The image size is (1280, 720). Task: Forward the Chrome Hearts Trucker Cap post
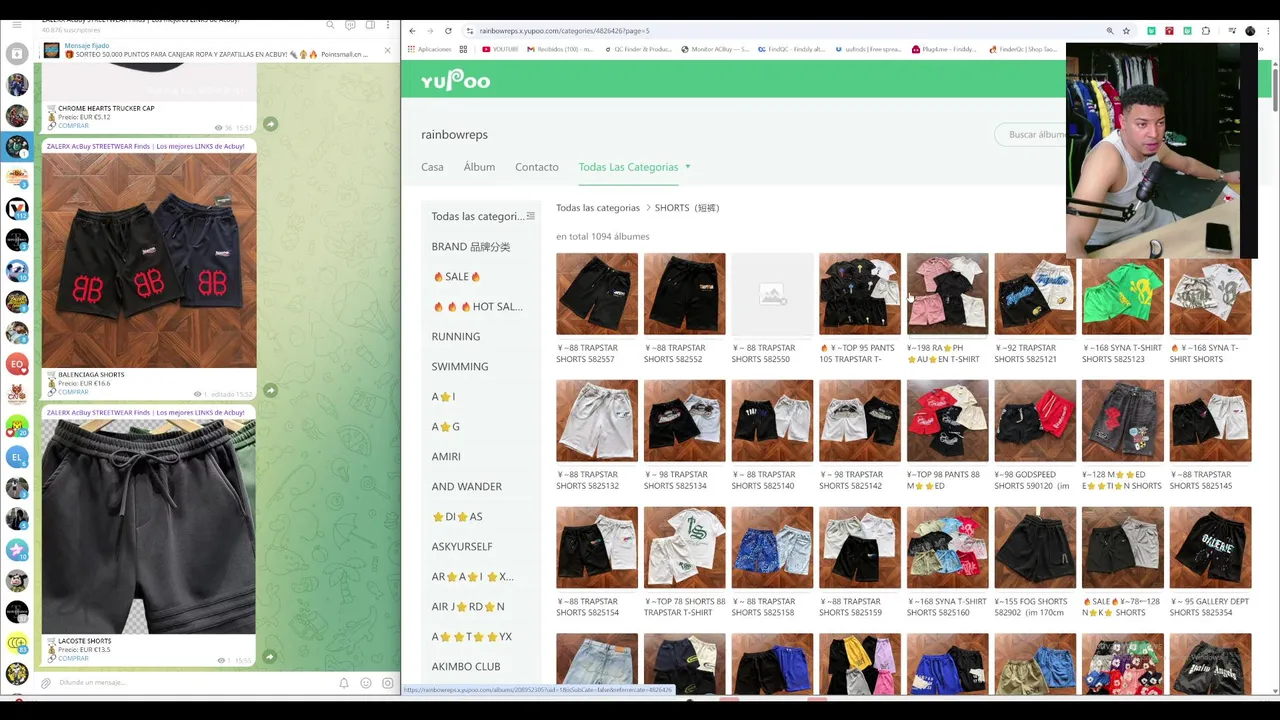pos(270,124)
